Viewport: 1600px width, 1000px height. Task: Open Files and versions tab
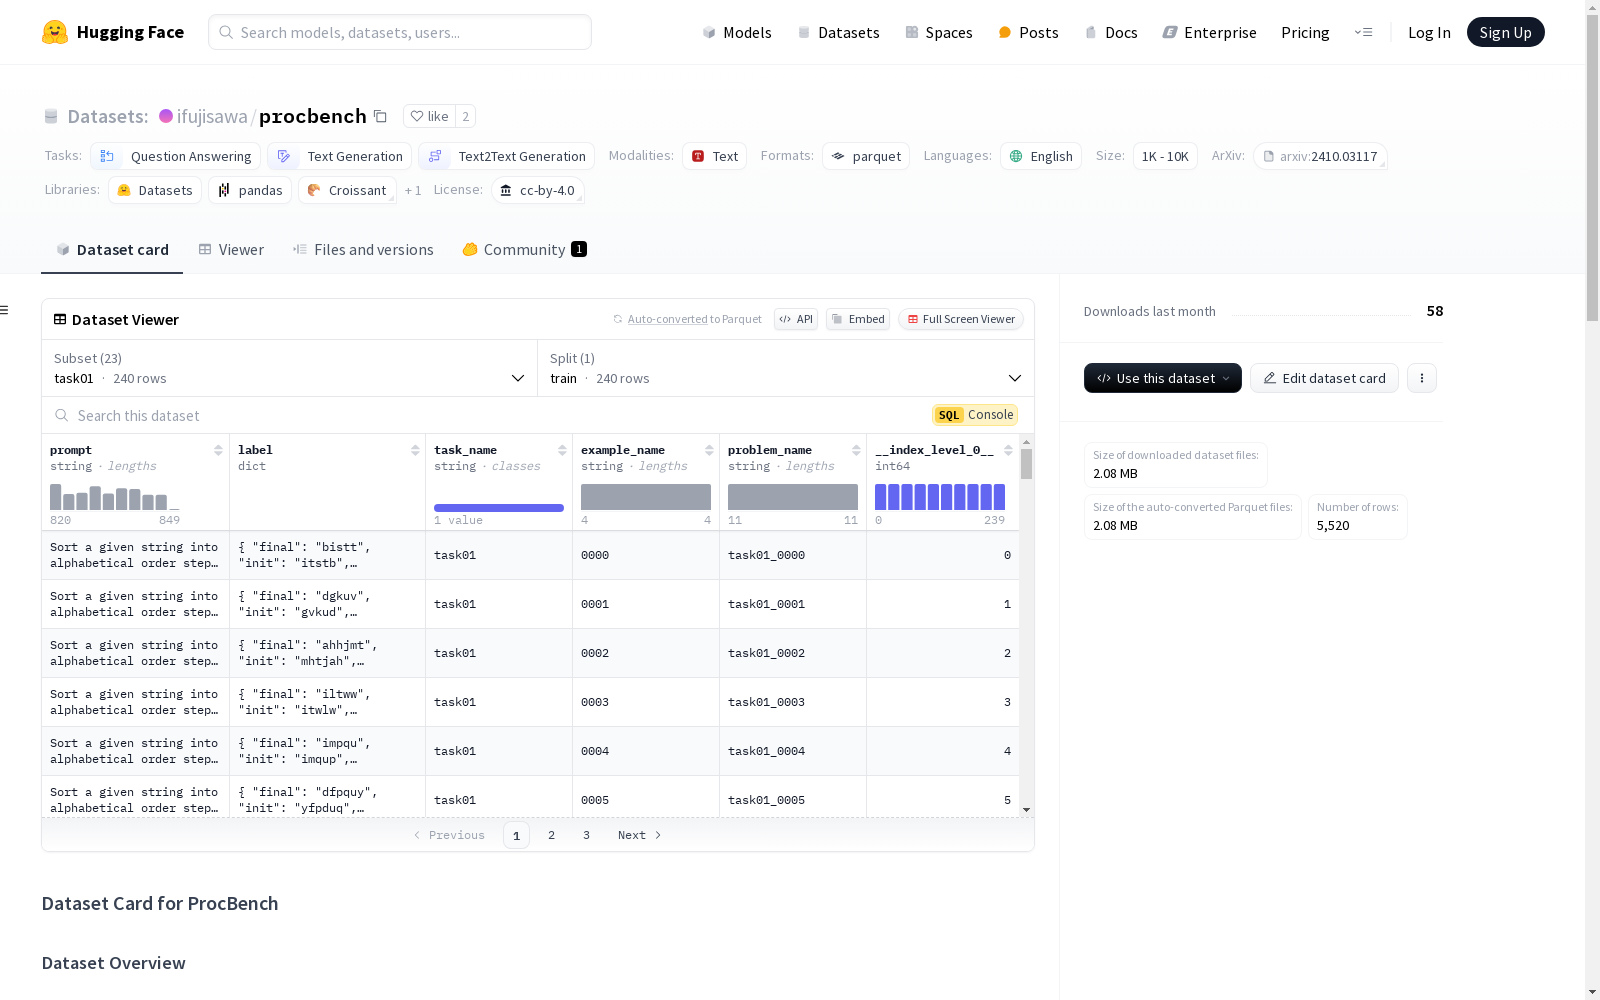[363, 250]
